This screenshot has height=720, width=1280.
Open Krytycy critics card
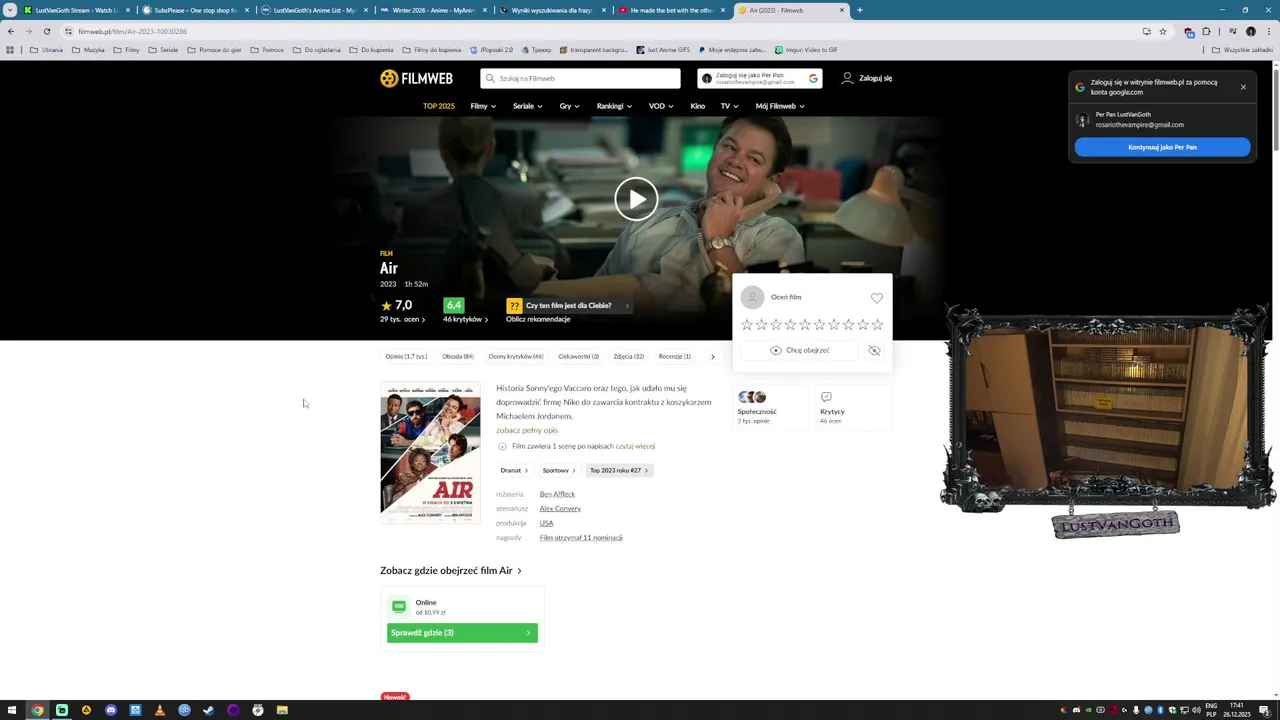click(853, 408)
